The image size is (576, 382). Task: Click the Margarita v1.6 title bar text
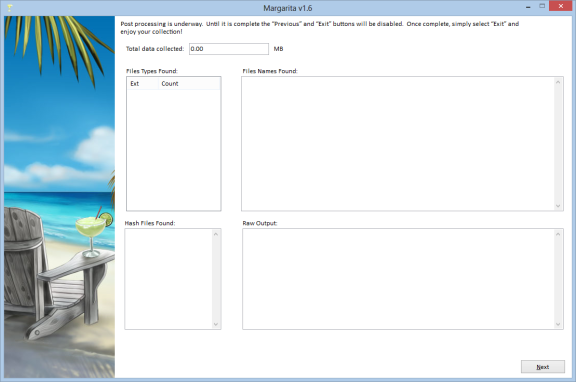coord(288,8)
